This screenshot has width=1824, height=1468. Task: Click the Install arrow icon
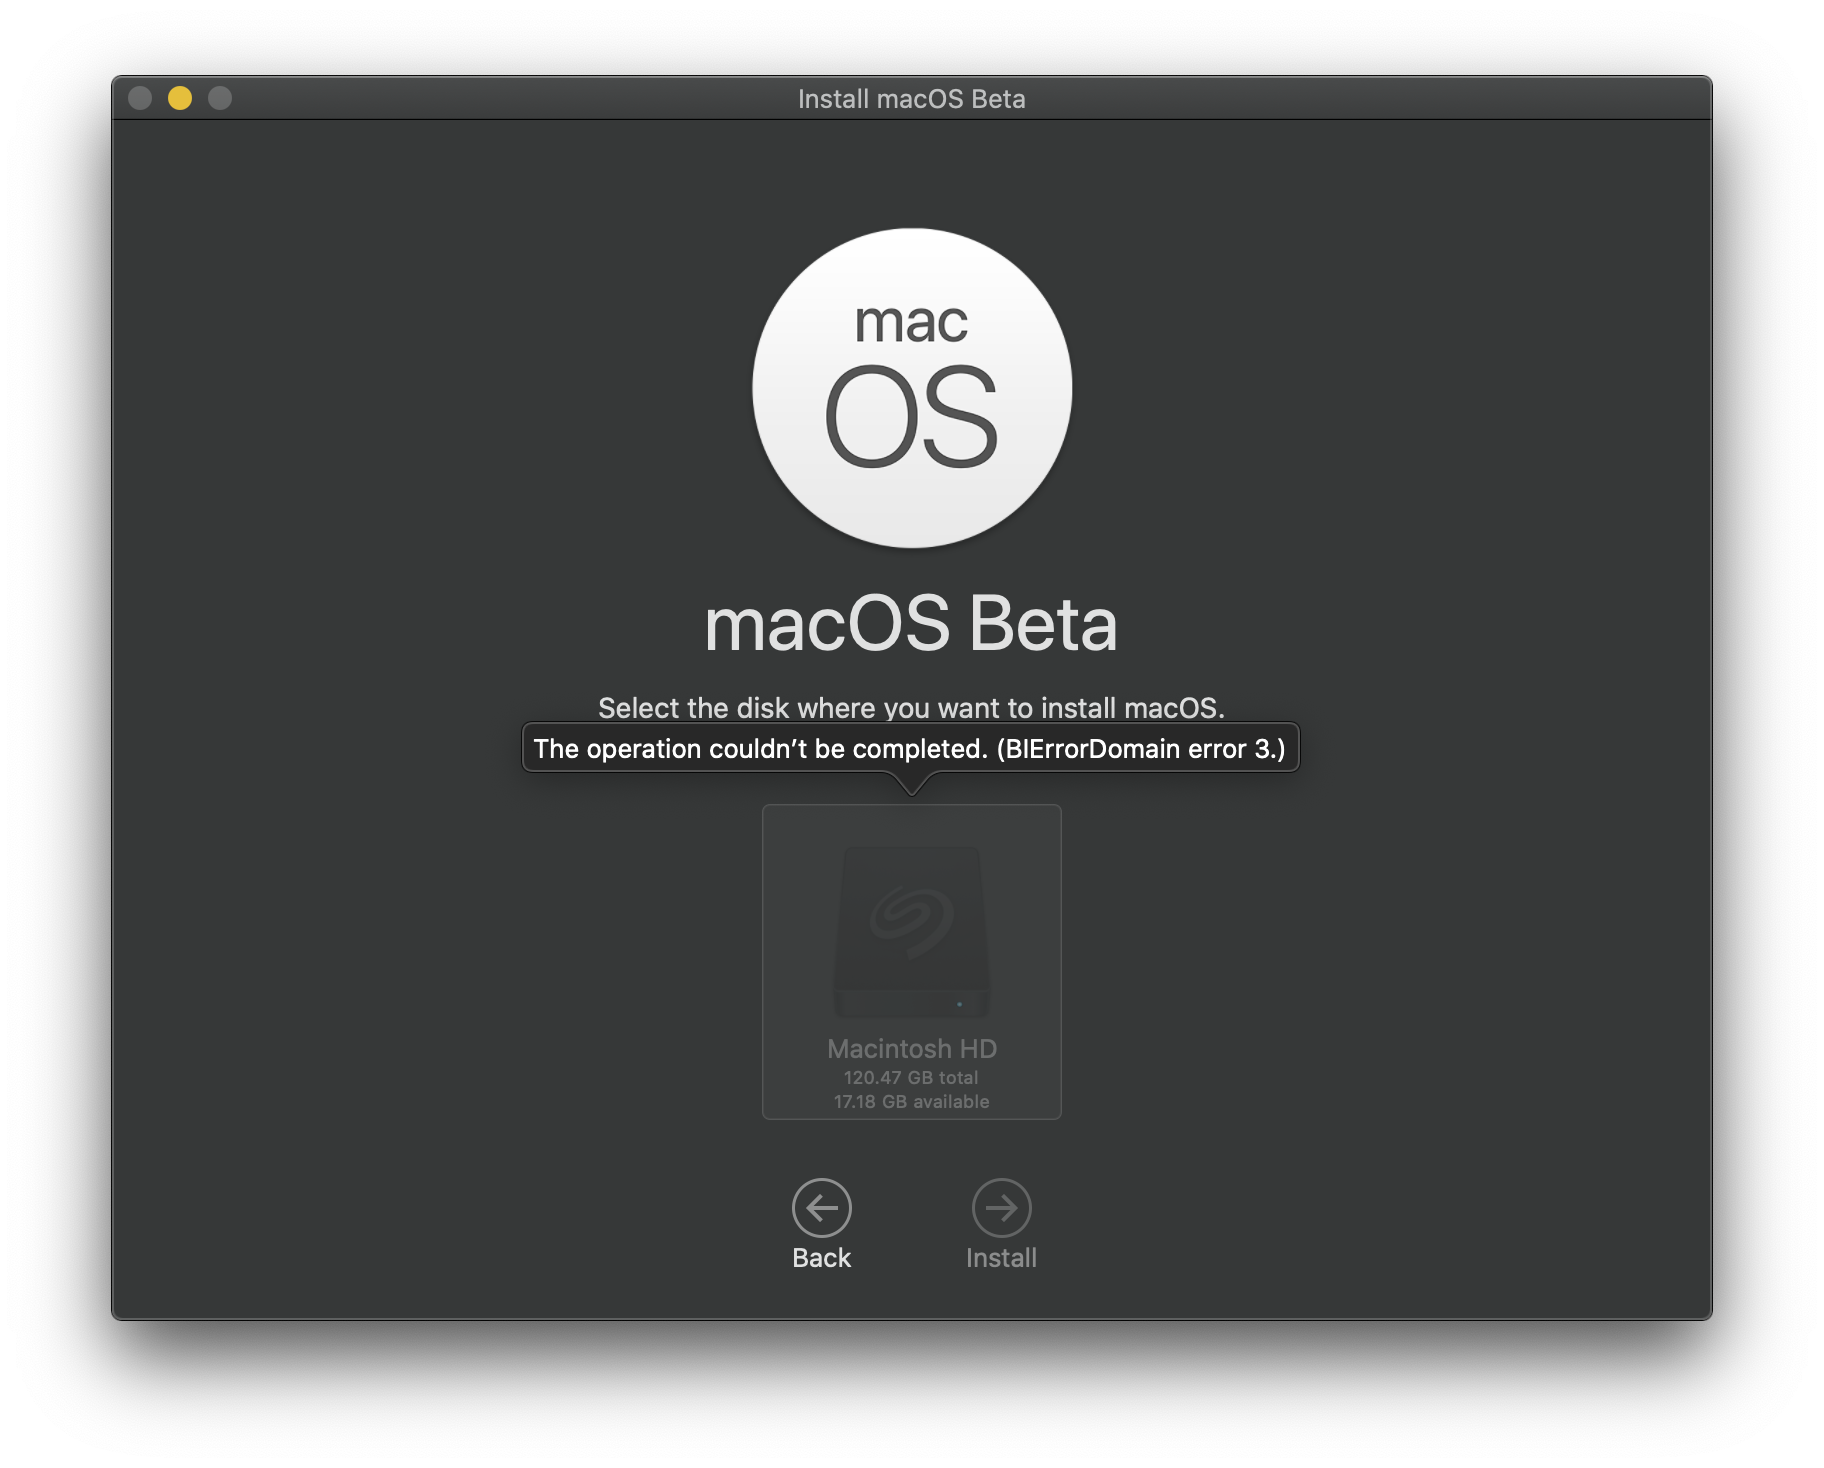click(1001, 1208)
